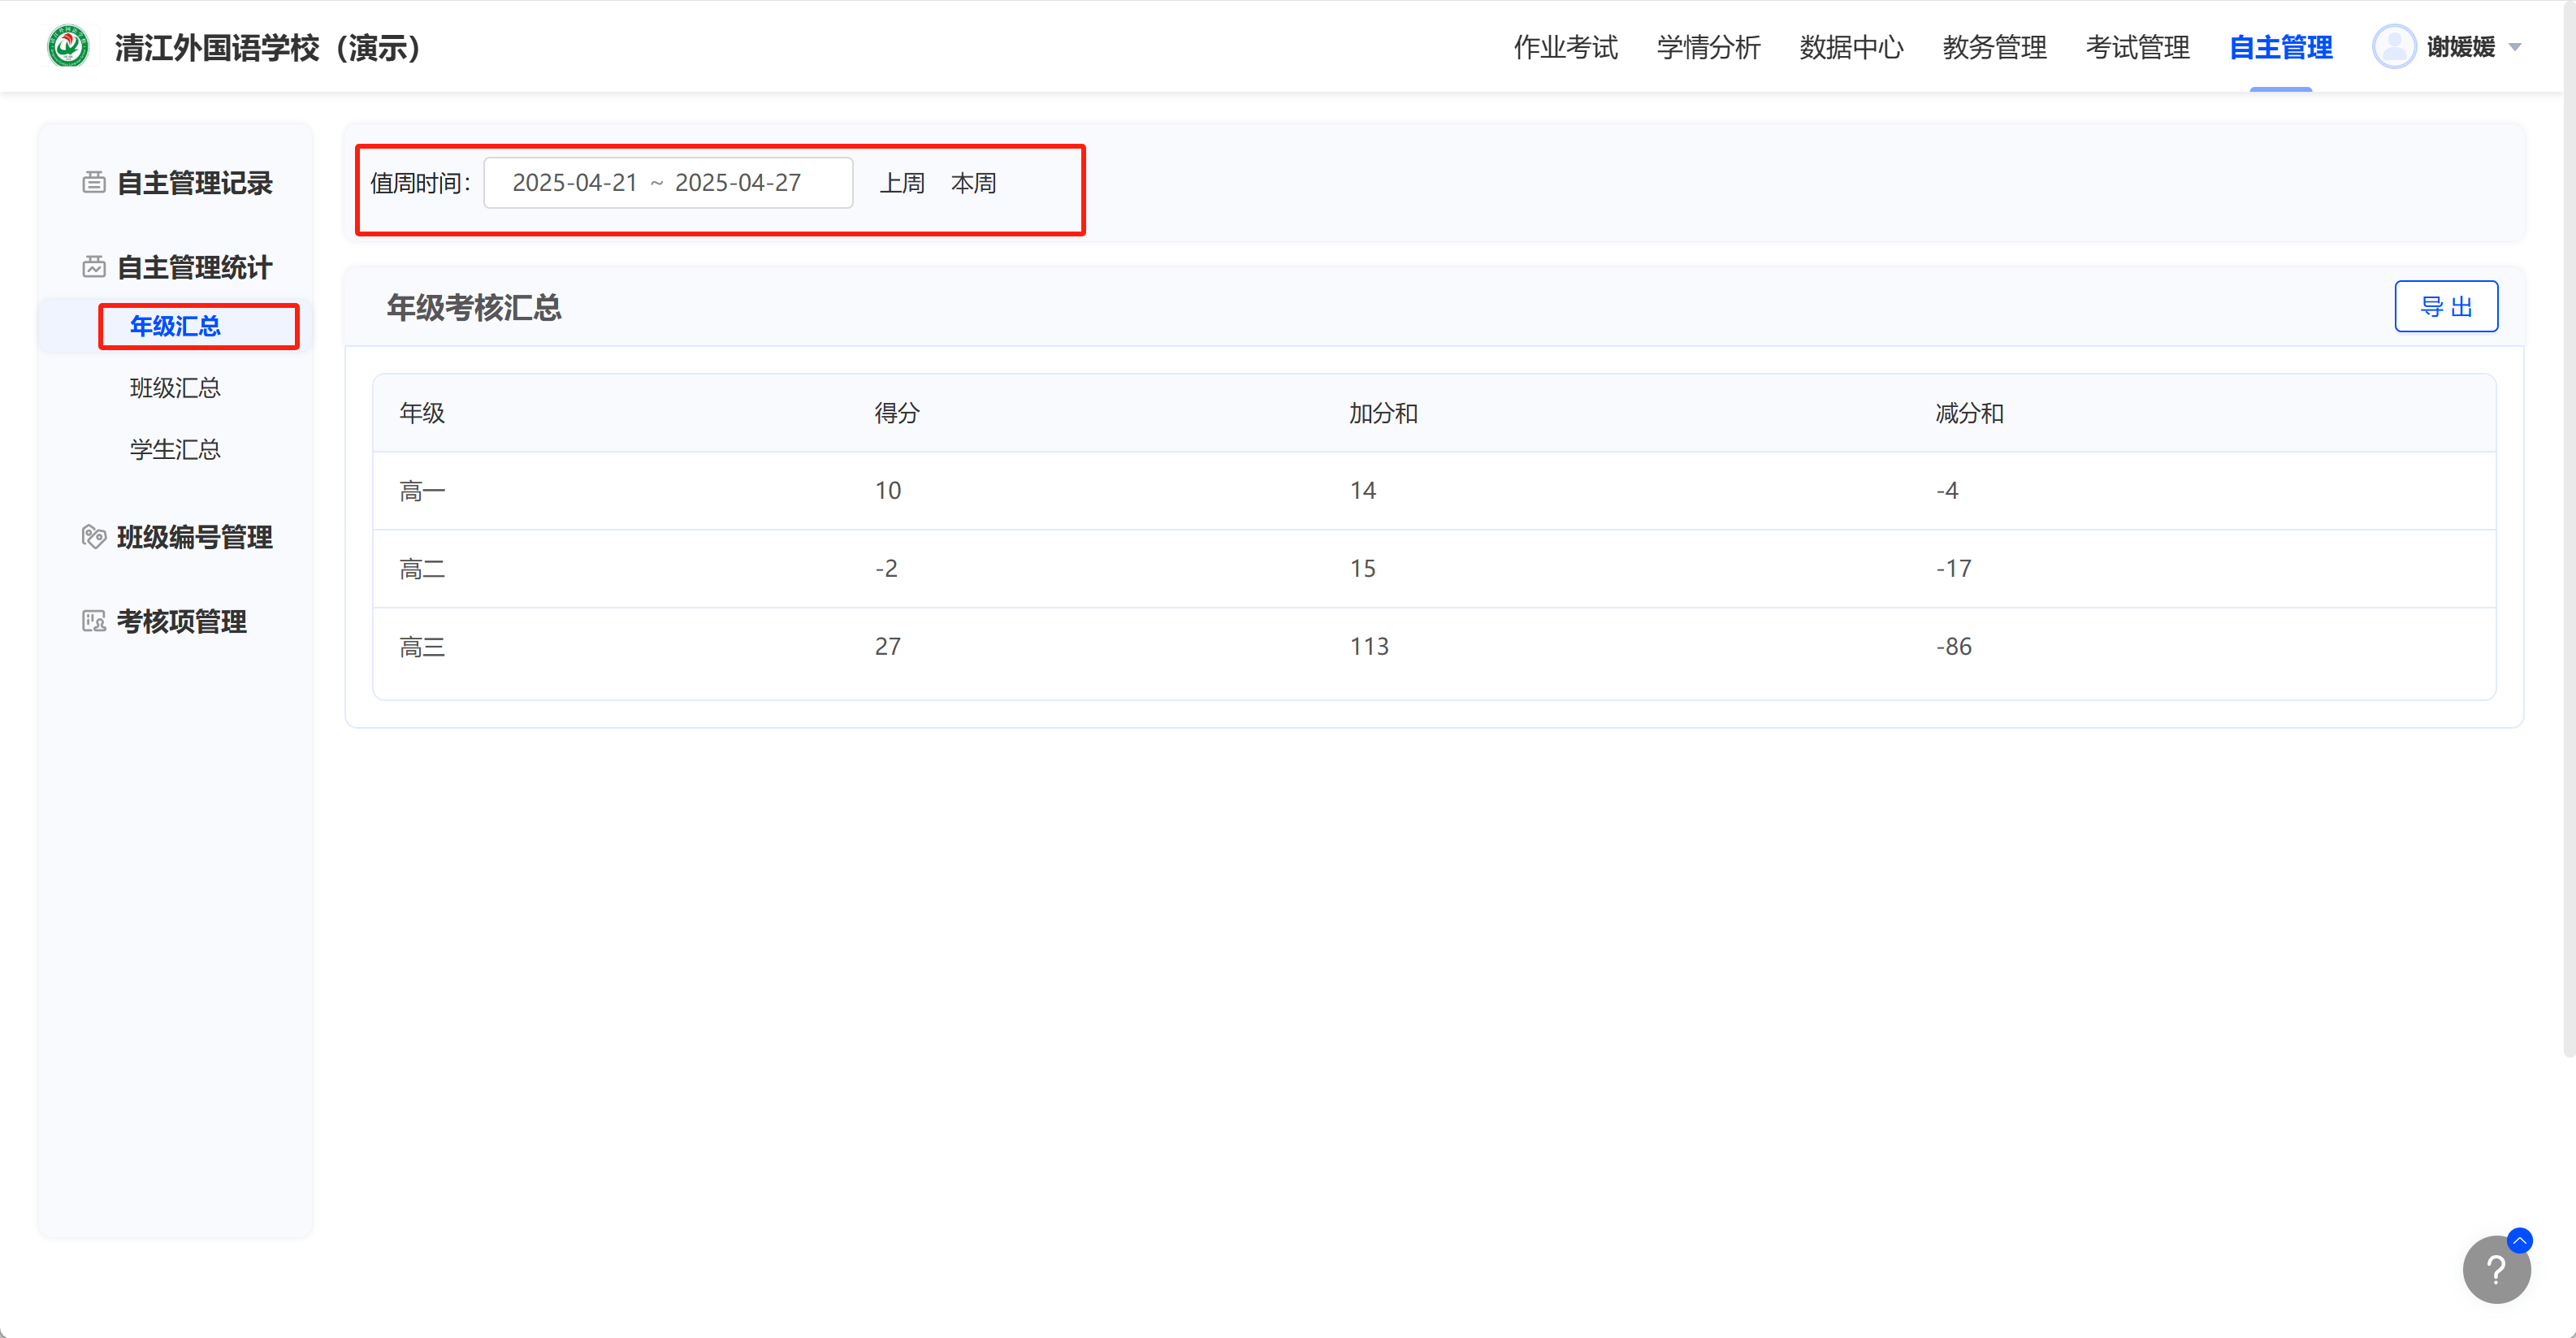Screen dimensions: 2576x1338
Task: Collapse the 自主管理统计 section
Action: [194, 267]
